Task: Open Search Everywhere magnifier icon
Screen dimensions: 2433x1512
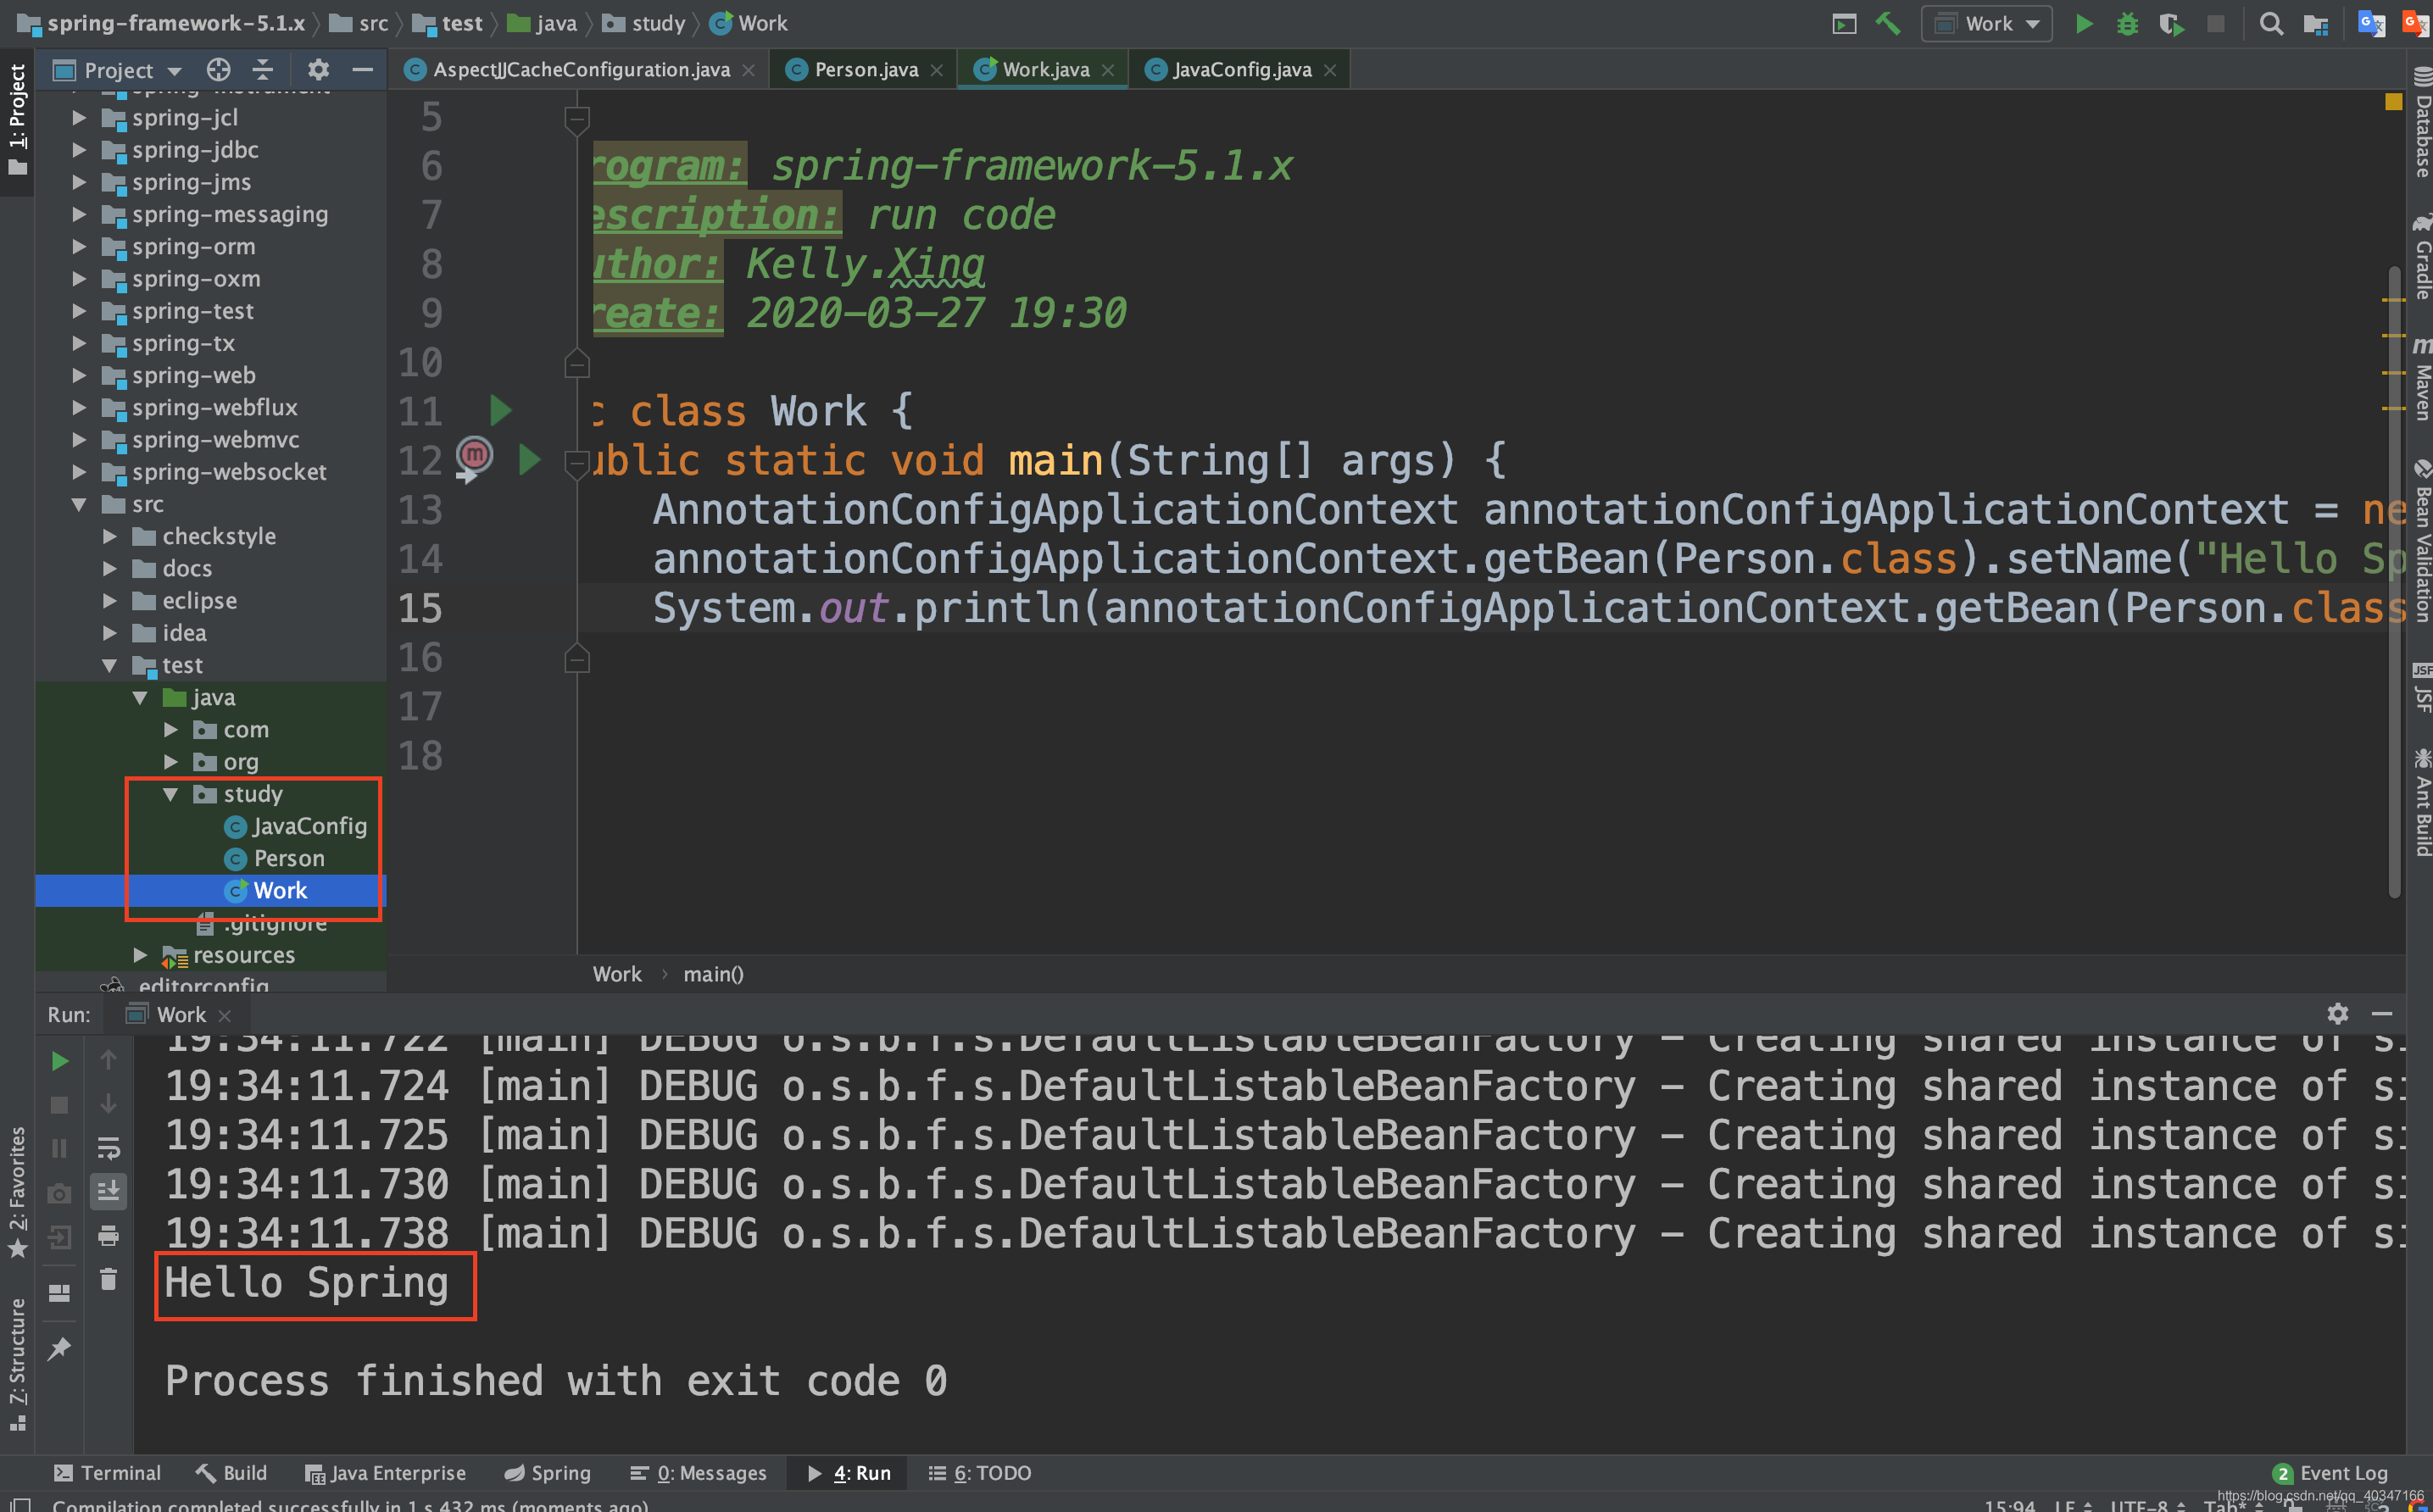Action: click(2270, 24)
